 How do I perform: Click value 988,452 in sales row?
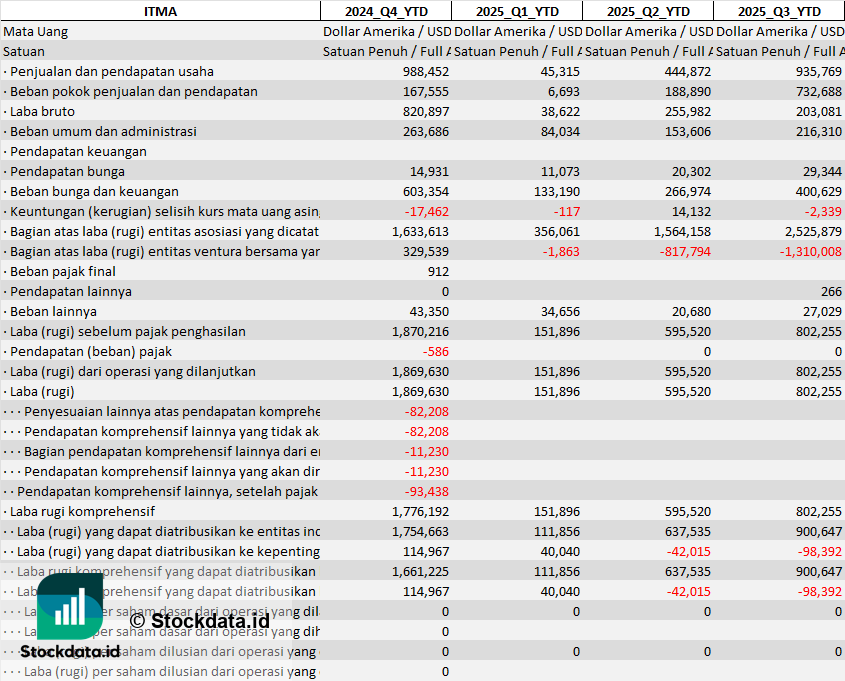426,72
